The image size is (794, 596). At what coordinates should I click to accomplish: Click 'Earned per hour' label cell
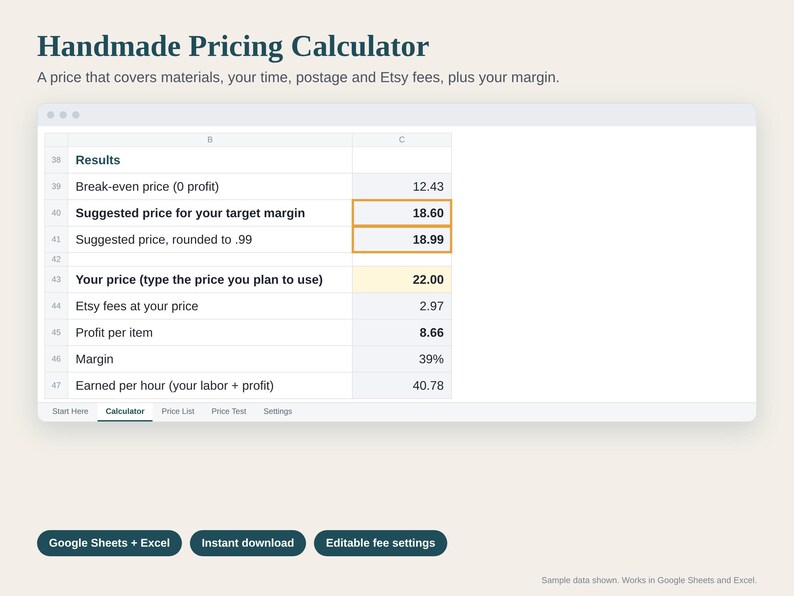point(210,385)
